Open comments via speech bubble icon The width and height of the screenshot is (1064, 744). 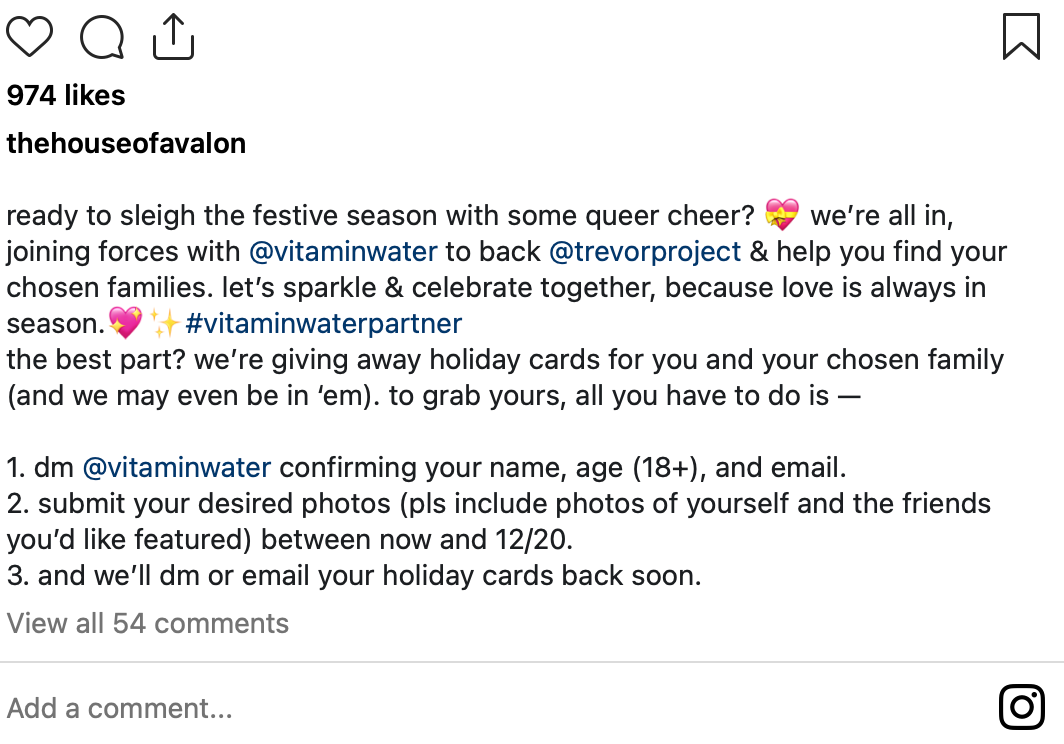click(102, 37)
